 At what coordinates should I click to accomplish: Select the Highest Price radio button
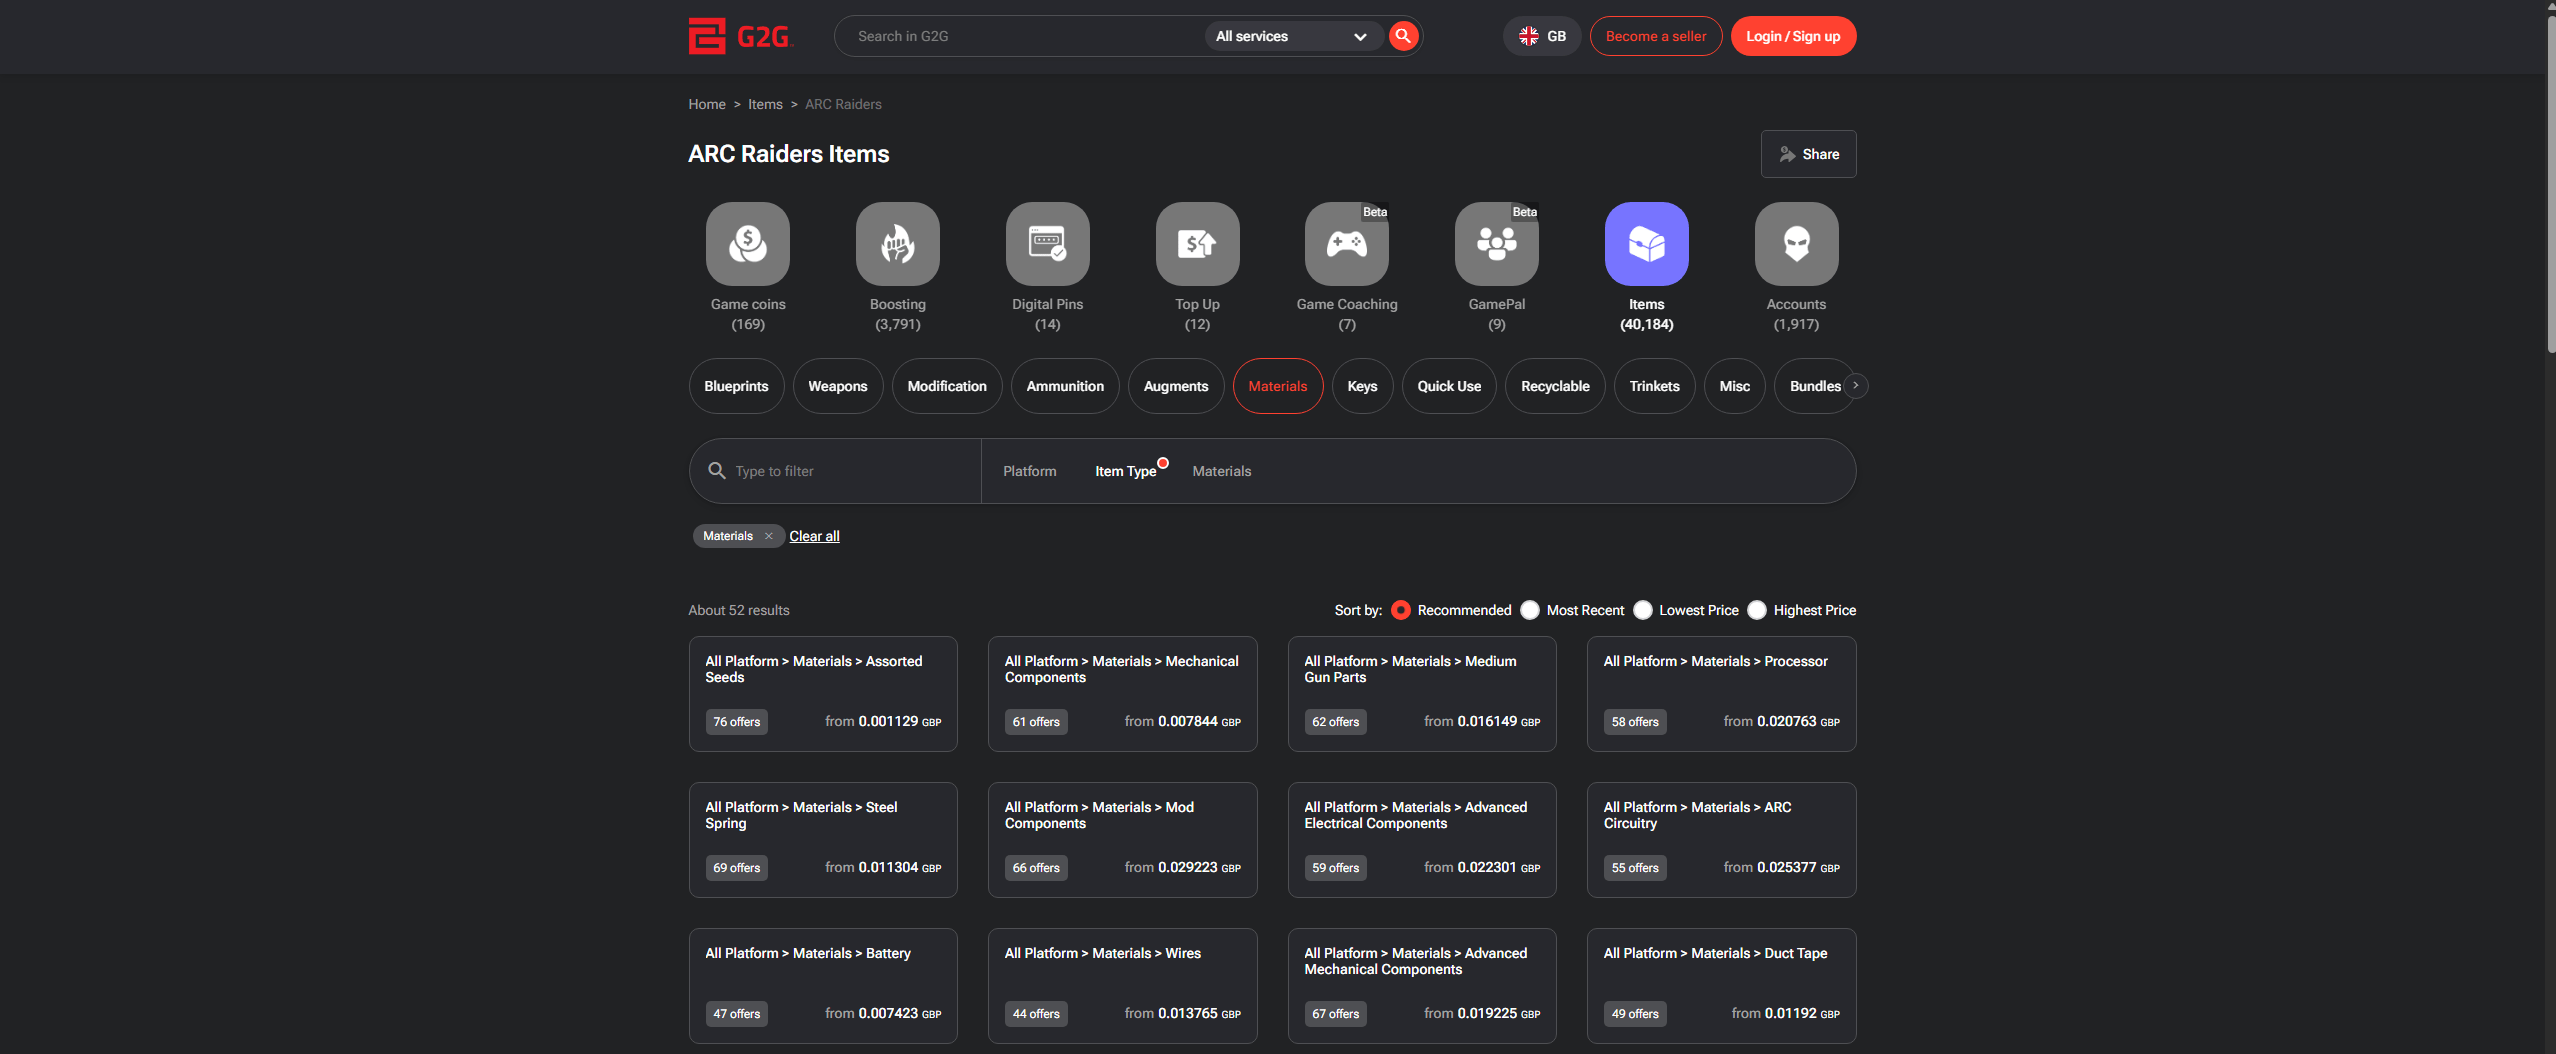(1757, 610)
